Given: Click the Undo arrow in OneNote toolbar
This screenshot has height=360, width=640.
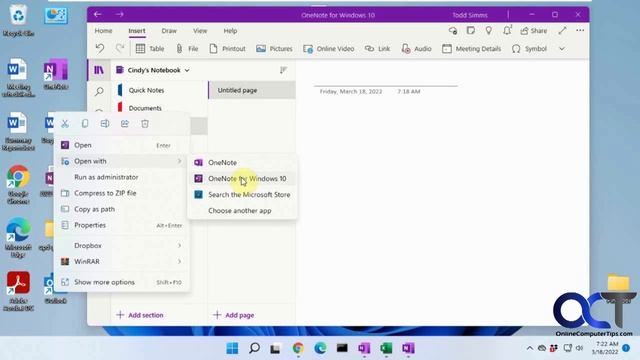Looking at the screenshot, I should [x=100, y=49].
